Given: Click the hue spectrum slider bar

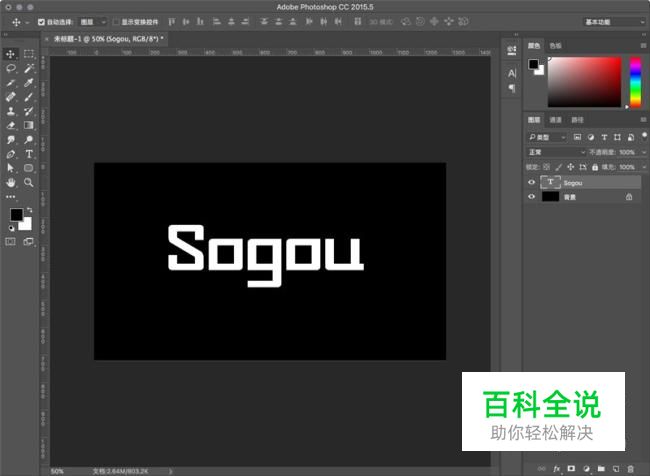Looking at the screenshot, I should point(635,80).
